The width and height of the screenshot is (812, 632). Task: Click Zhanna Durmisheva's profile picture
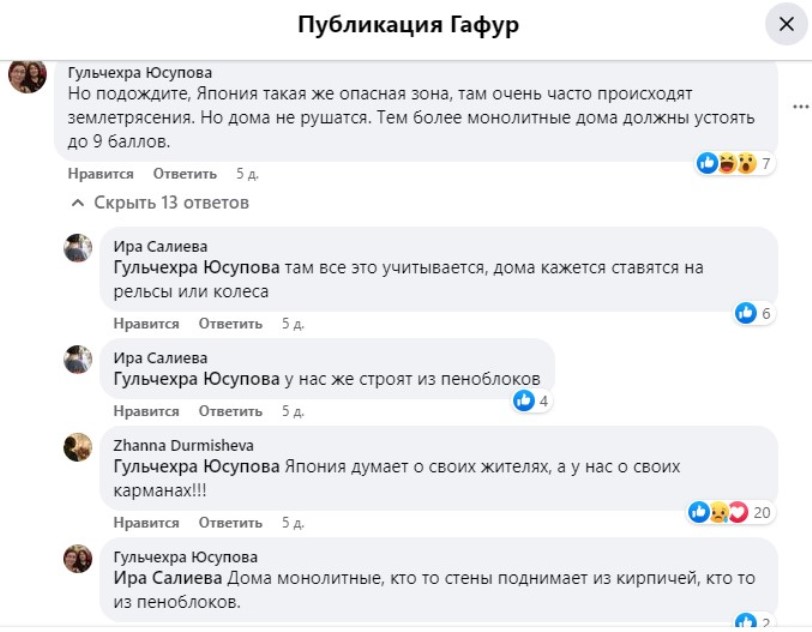coord(78,447)
